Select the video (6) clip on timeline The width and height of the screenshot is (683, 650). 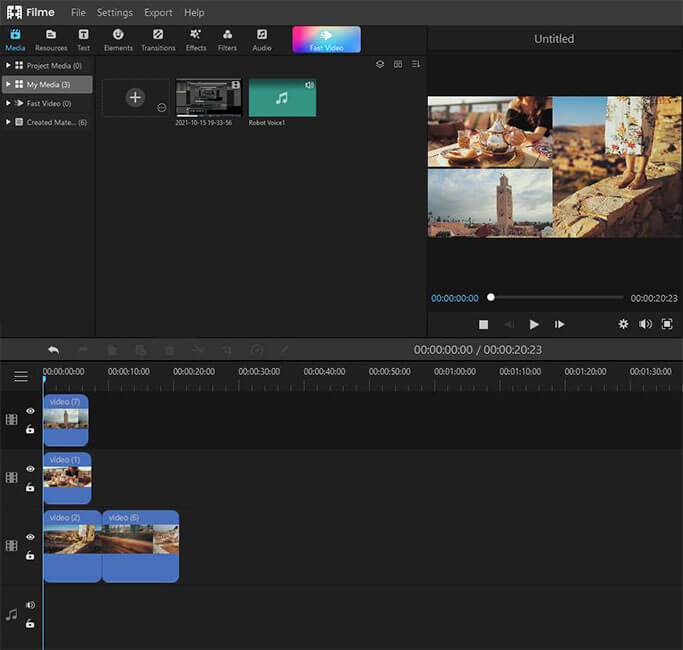click(x=141, y=546)
